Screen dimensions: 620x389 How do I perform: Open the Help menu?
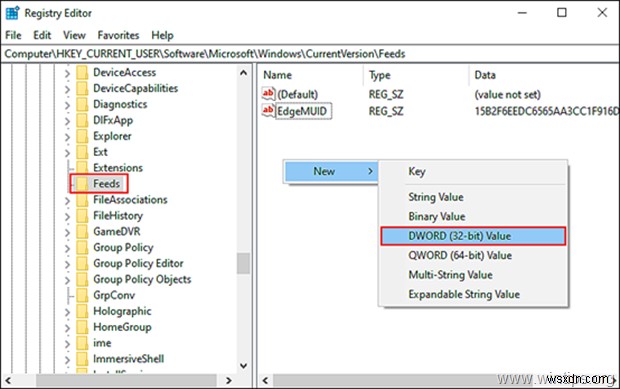point(162,35)
